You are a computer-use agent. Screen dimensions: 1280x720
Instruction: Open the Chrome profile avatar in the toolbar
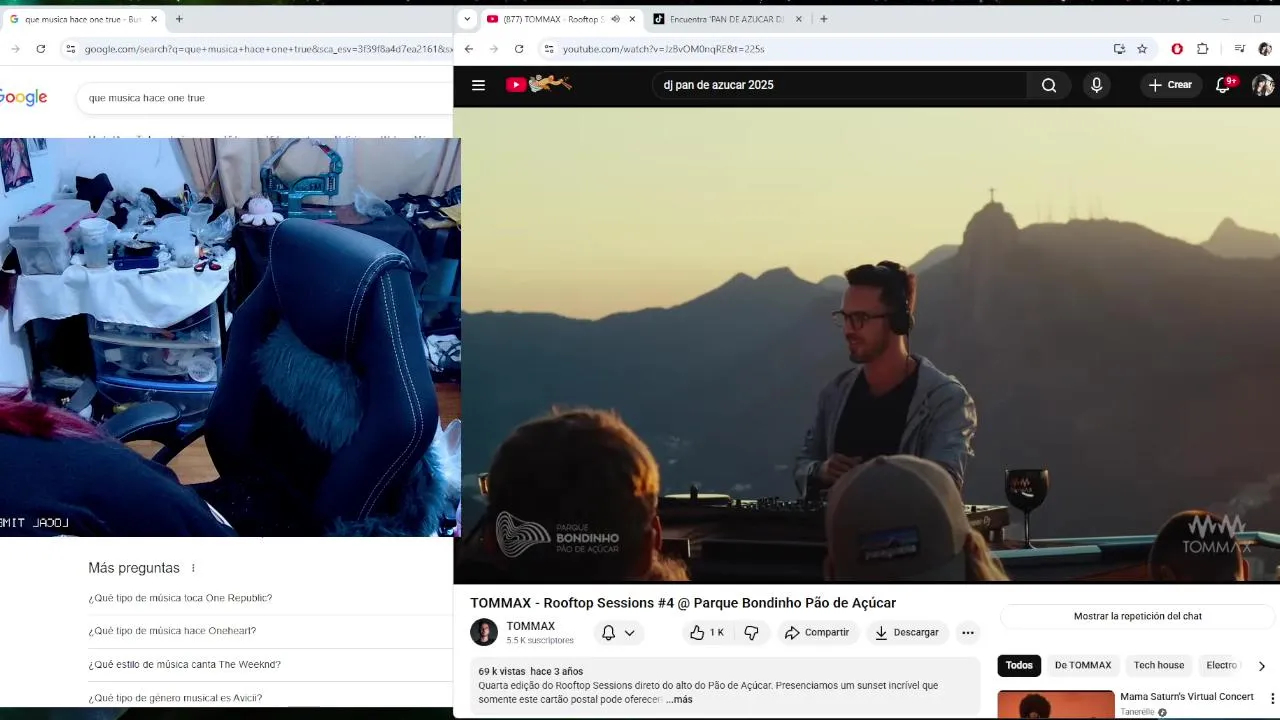(1265, 49)
